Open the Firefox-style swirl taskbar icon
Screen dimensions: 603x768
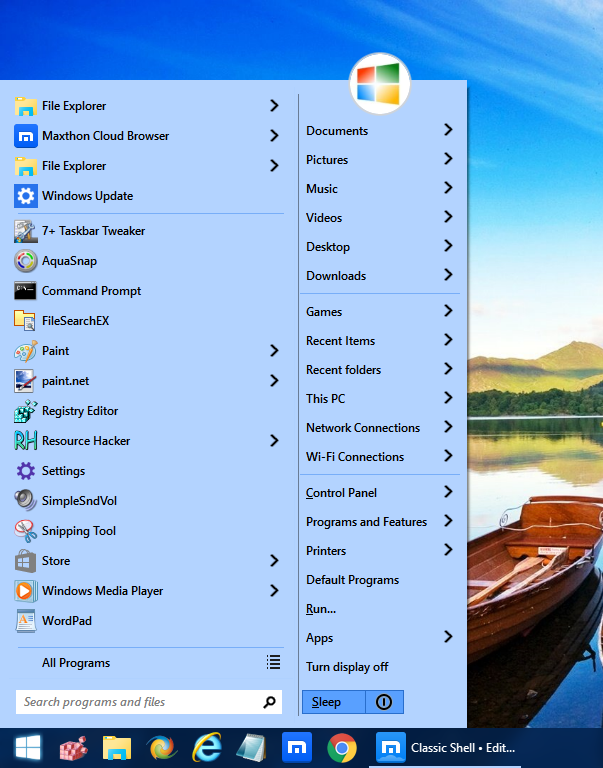162,748
